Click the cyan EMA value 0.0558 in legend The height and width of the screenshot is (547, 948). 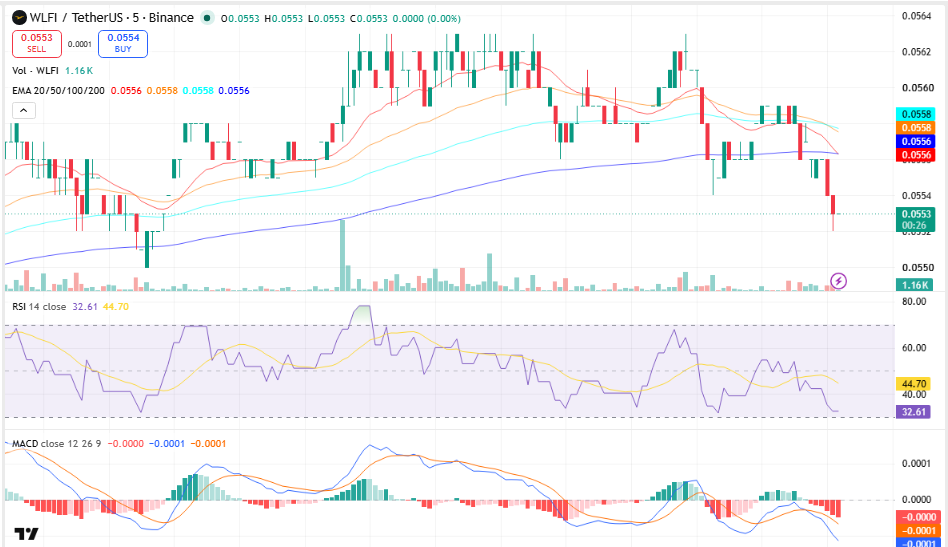pyautogui.click(x=198, y=91)
